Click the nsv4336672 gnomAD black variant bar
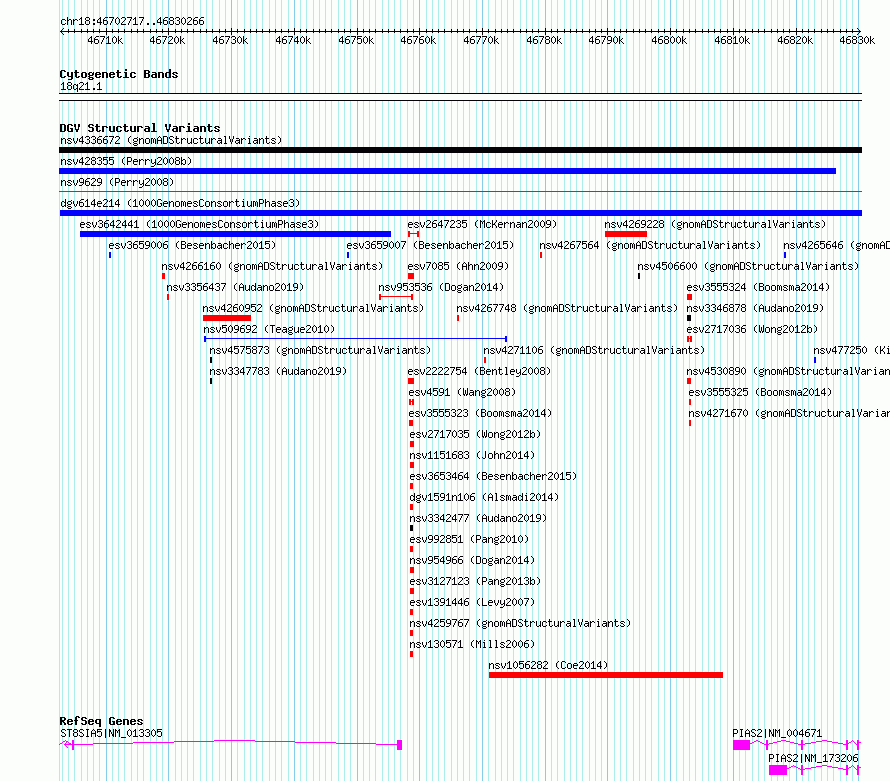Screen dimensions: 890x781 (x=460, y=150)
